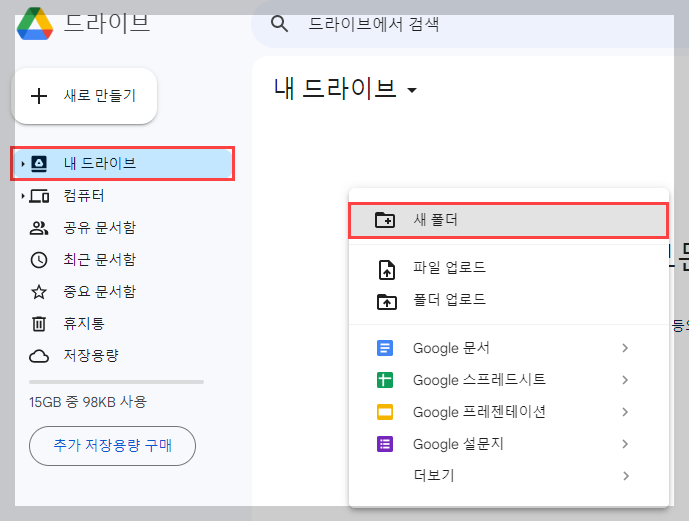Select Google 프레젠테이션 menu item

click(509, 412)
